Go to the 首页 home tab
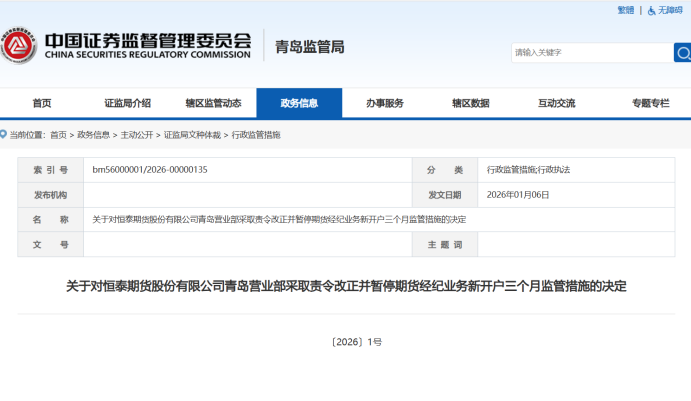 (42, 103)
